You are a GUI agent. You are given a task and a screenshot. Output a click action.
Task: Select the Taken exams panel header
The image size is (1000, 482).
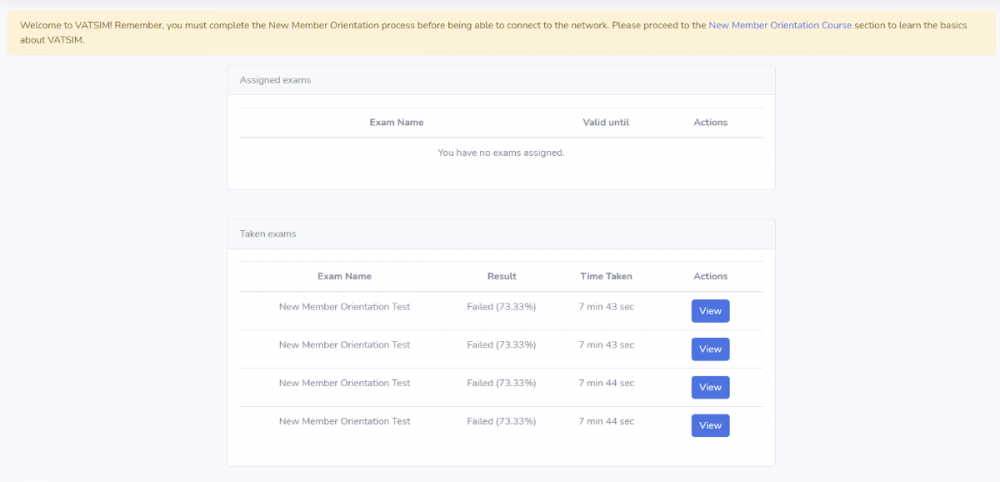click(x=268, y=234)
